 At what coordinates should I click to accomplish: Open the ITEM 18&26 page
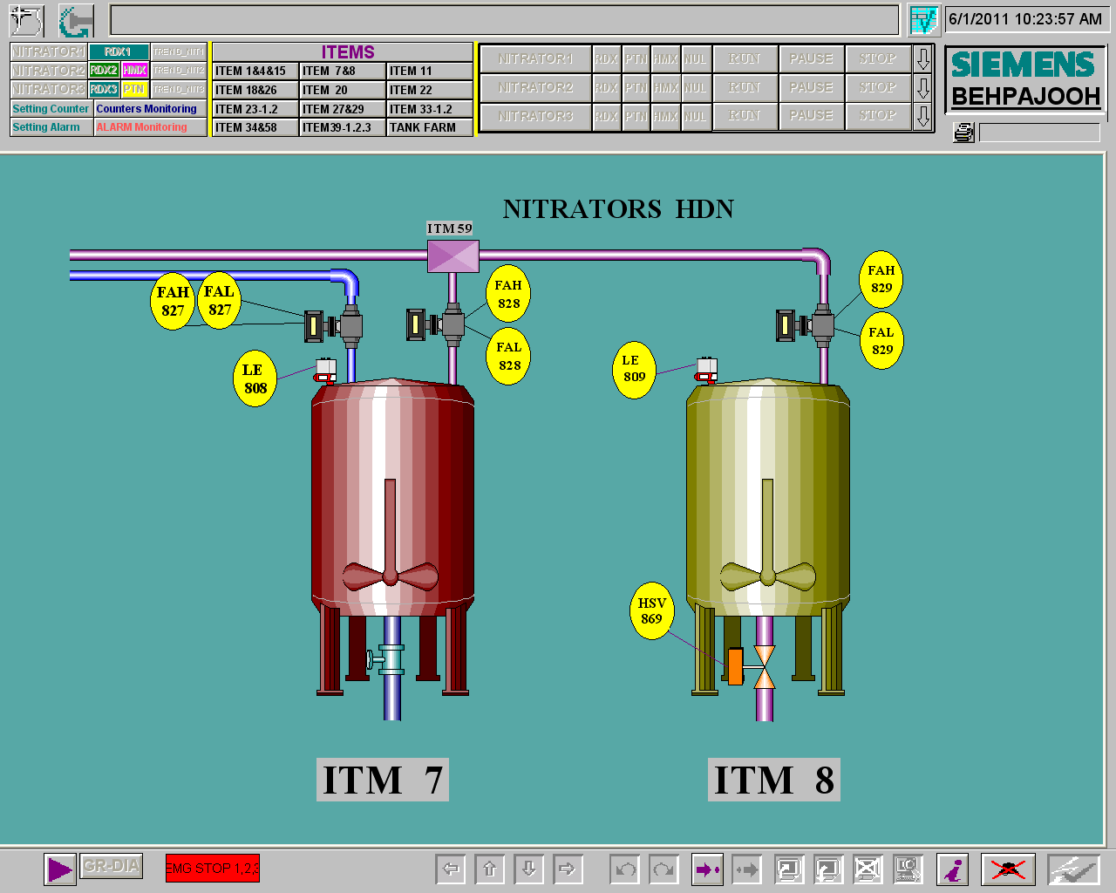pos(255,90)
